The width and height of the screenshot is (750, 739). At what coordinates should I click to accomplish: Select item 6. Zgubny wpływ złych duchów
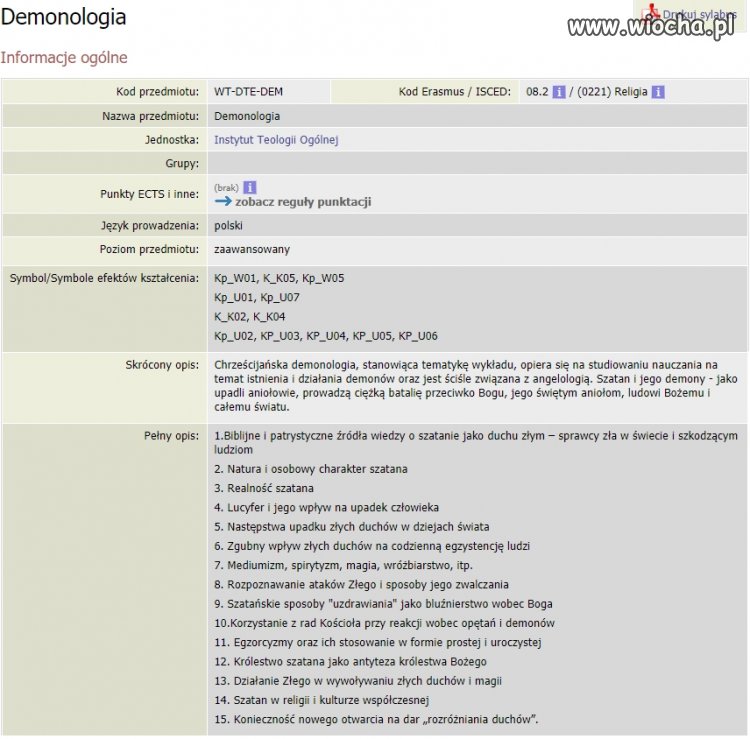[x=372, y=546]
